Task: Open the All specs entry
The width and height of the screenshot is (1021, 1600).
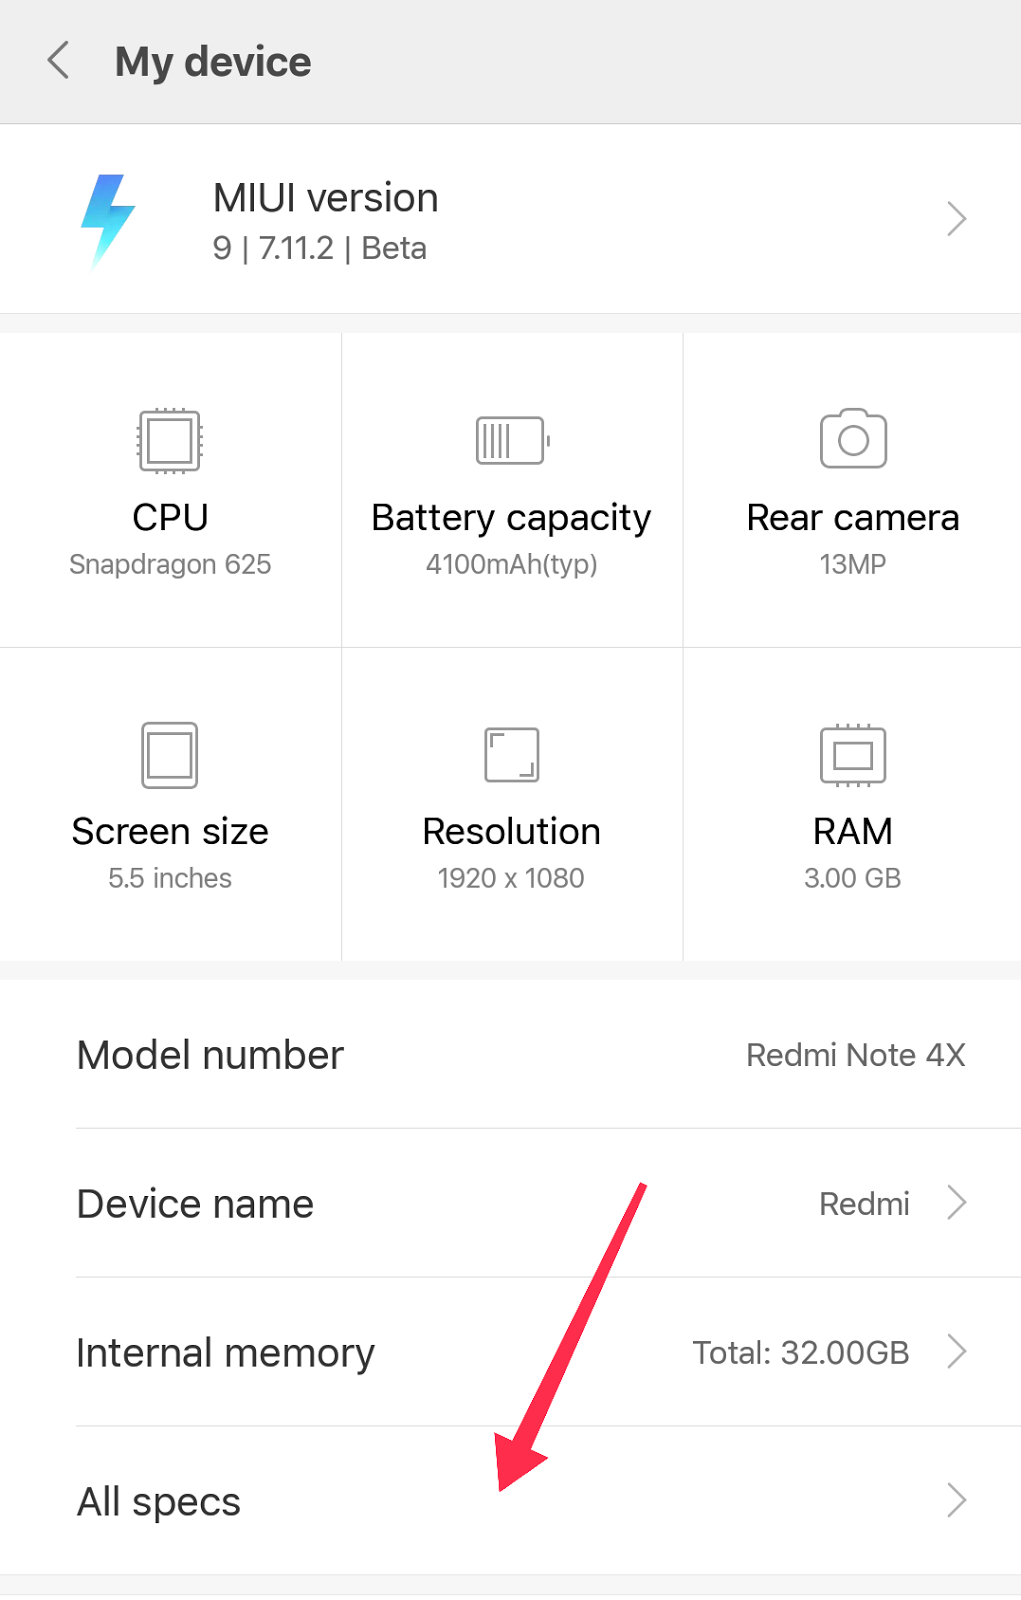Action: (x=160, y=1502)
